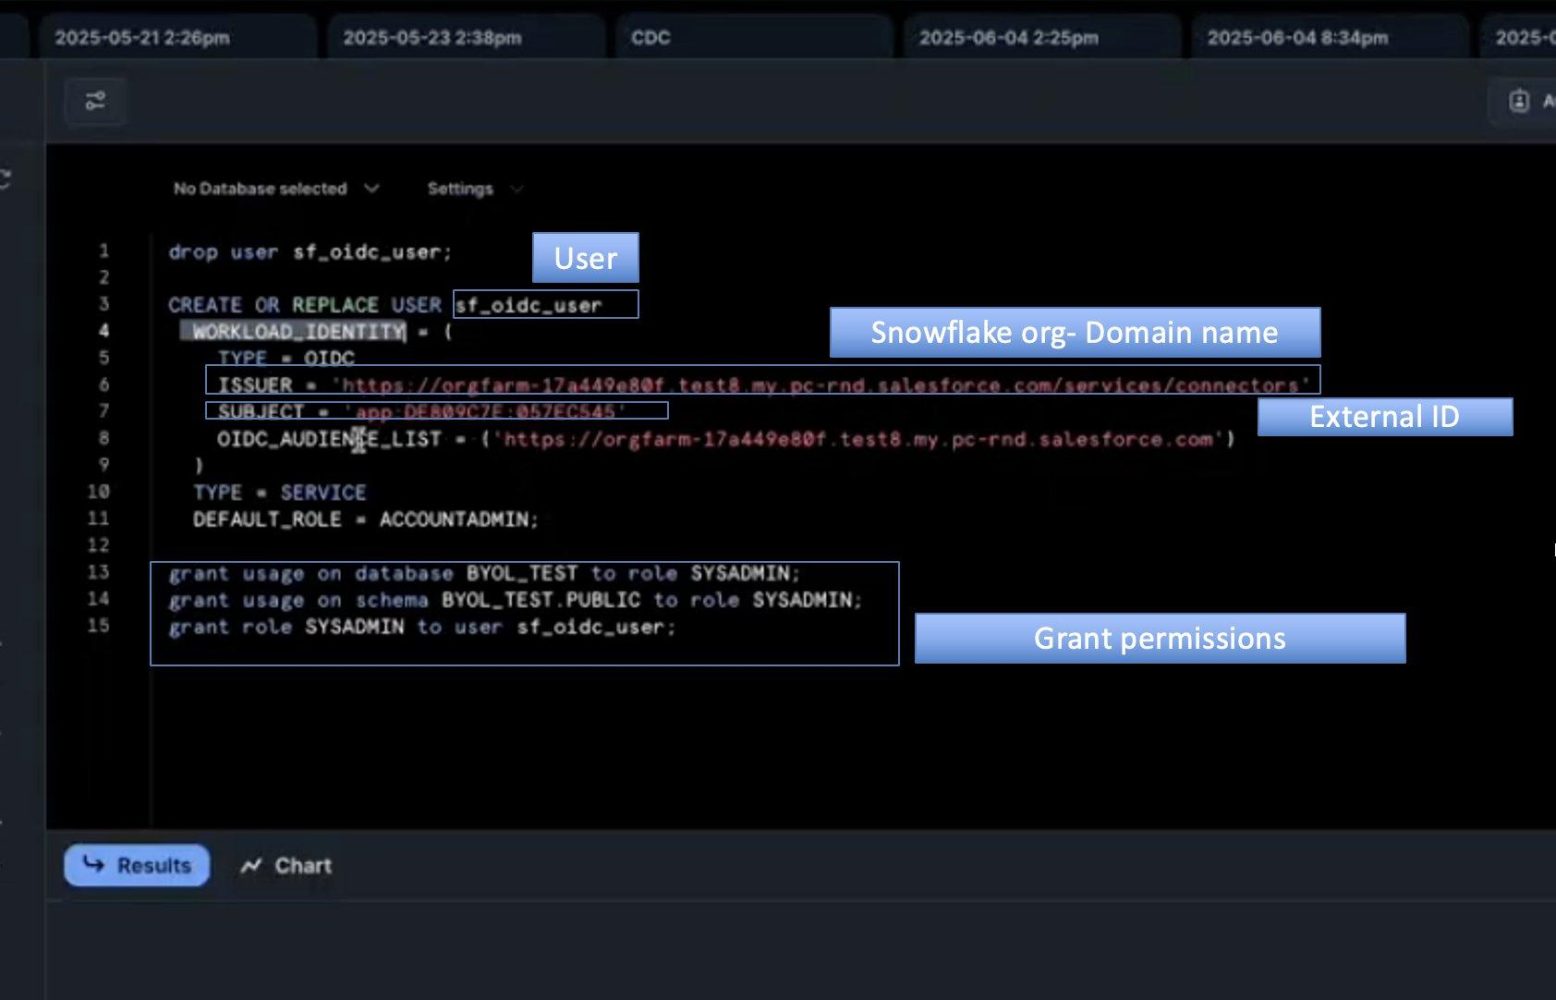Click line number 2 in the gutter
This screenshot has width=1556, height=1000.
click(104, 278)
